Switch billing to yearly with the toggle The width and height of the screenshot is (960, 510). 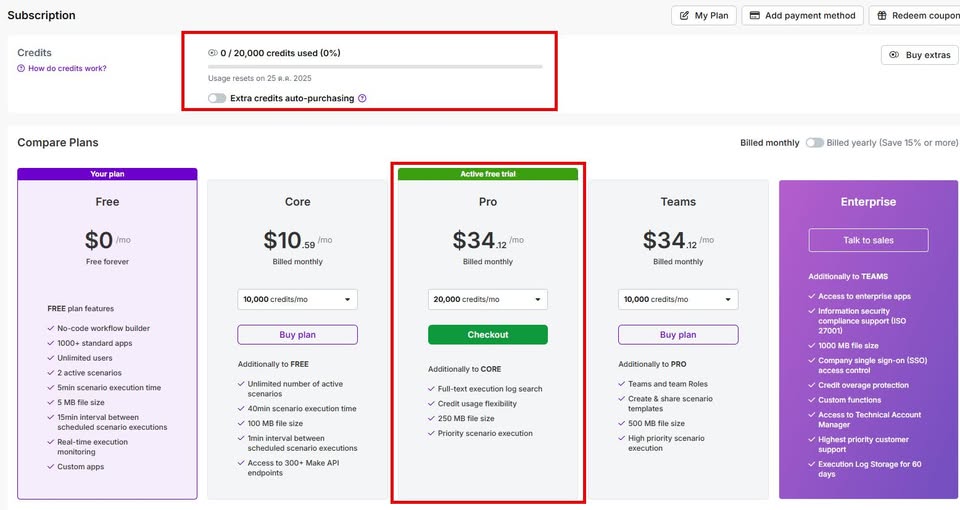(x=815, y=143)
